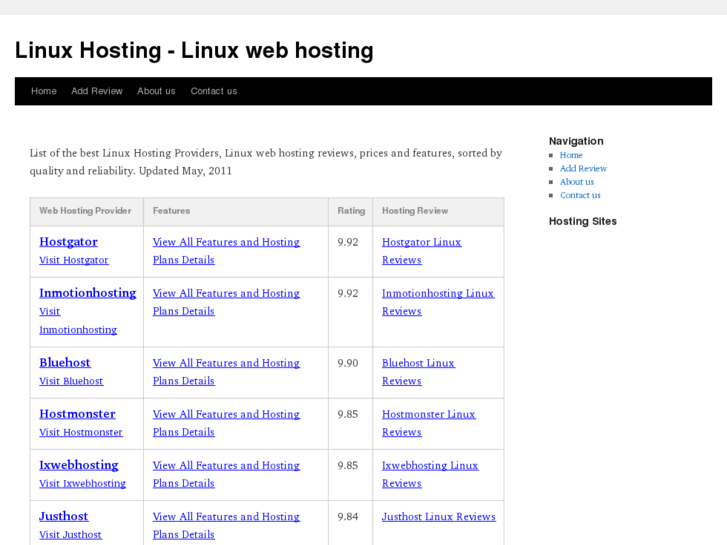View features and plans details for Ixwebhosting

226,474
